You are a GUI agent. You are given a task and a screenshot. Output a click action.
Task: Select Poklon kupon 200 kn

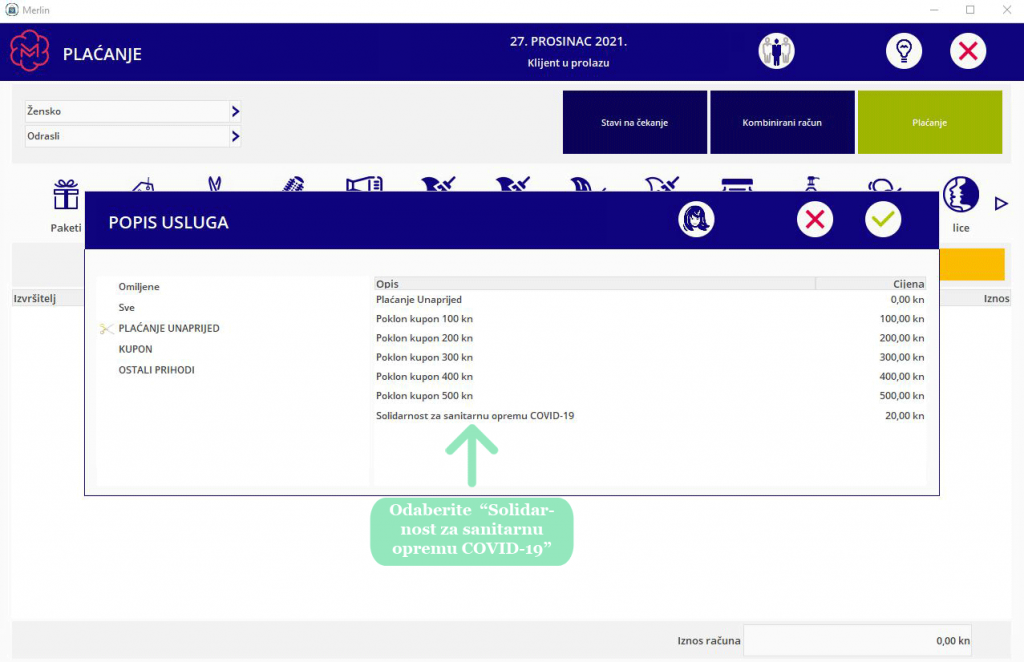coord(650,338)
